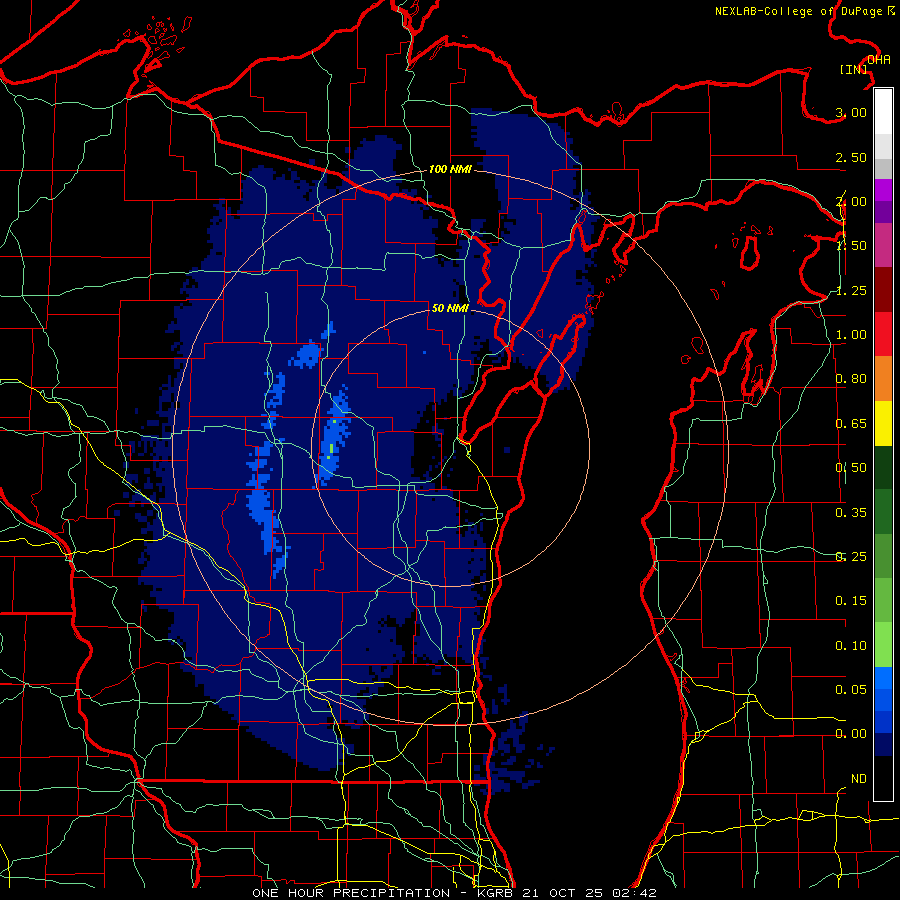
Task: Click the 02:42 timestamp in caption
Action: (x=634, y=893)
